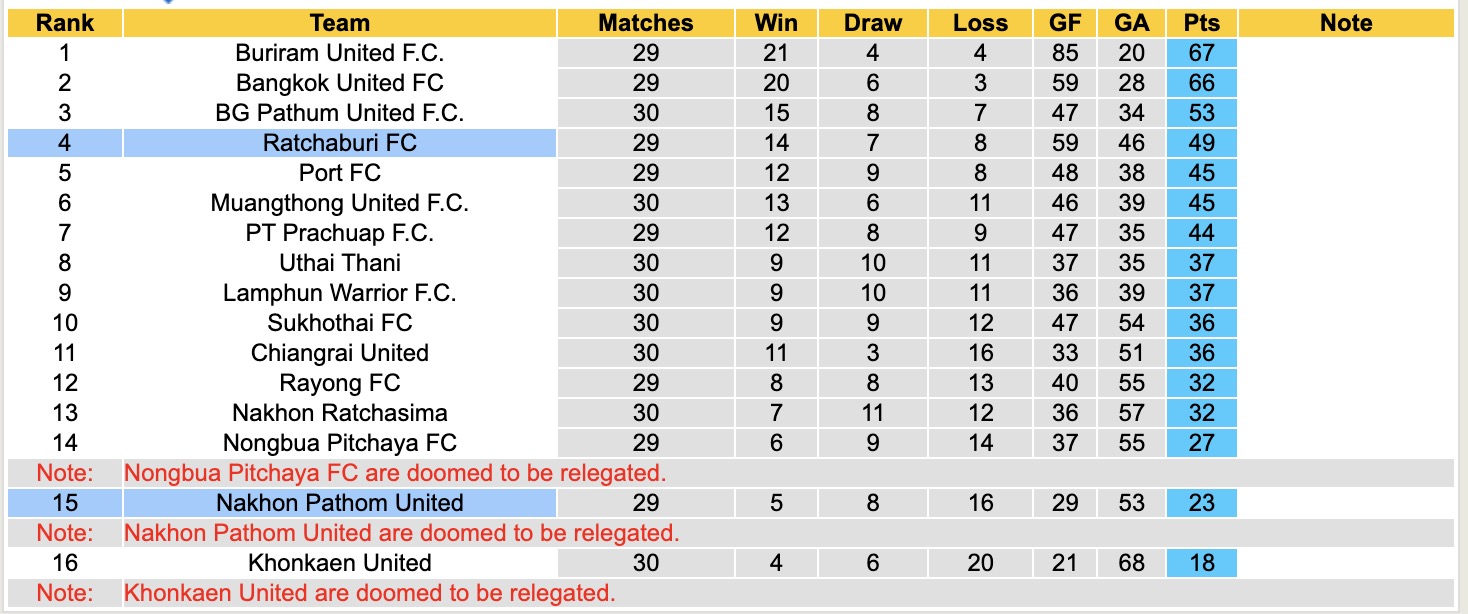Click the Nongbua Pitchaya relegation note text
Image resolution: width=1468 pixels, height=614 pixels.
click(x=395, y=473)
